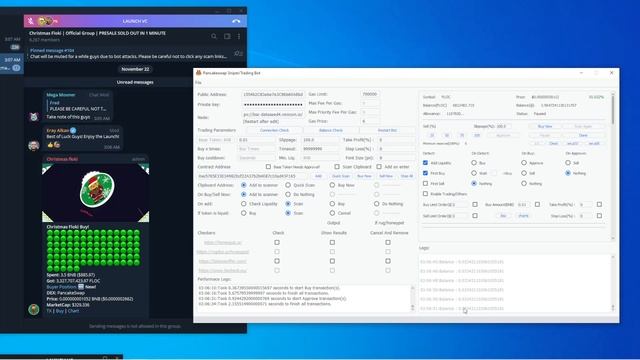Hang up the Launch VC voice chat

point(236,21)
